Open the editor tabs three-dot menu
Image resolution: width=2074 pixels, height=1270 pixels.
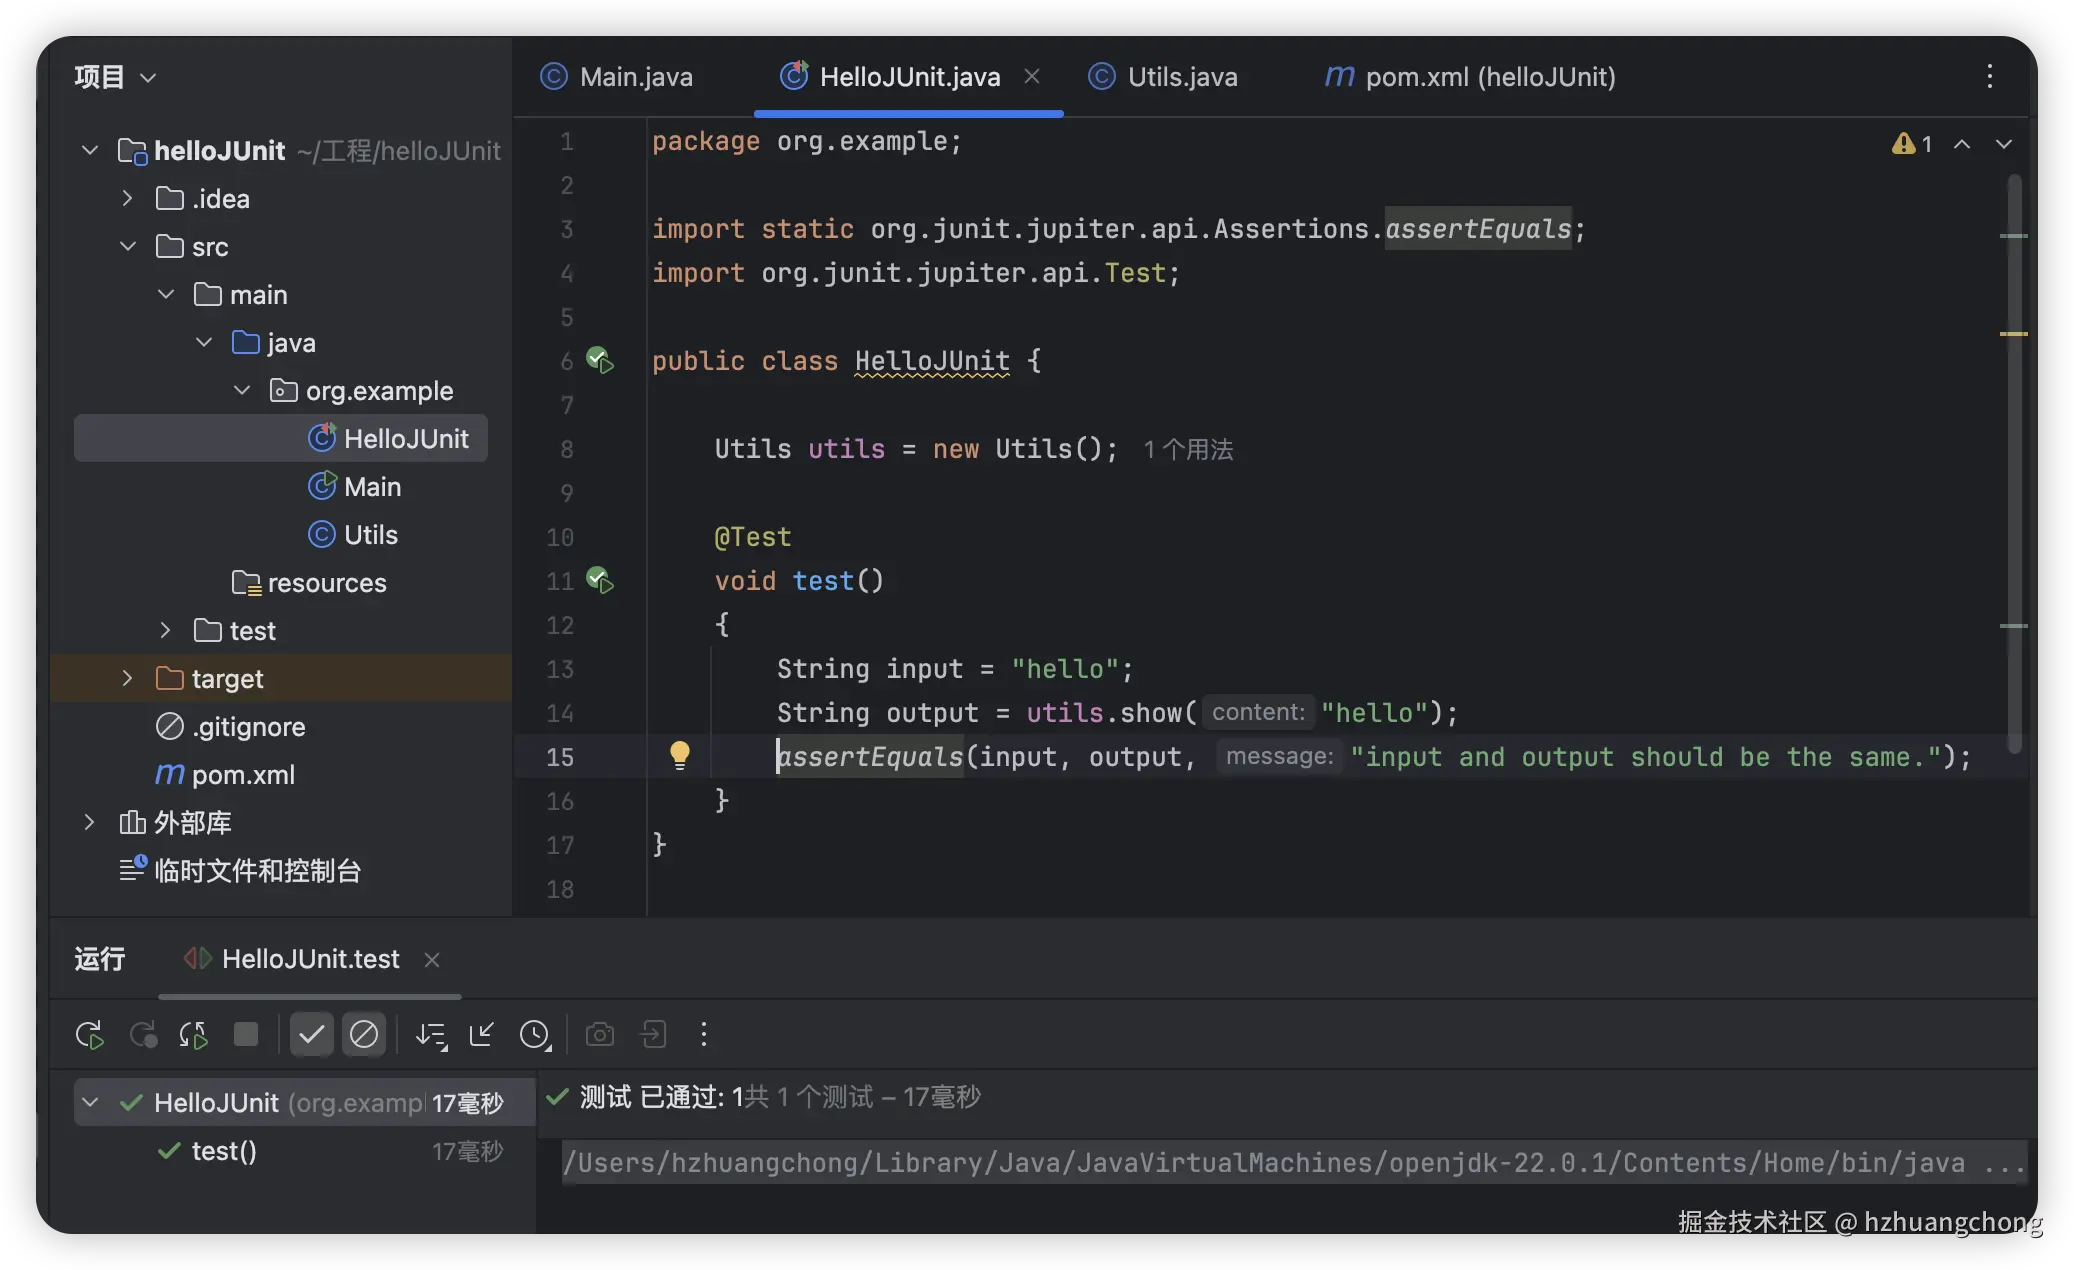pos(1989,77)
